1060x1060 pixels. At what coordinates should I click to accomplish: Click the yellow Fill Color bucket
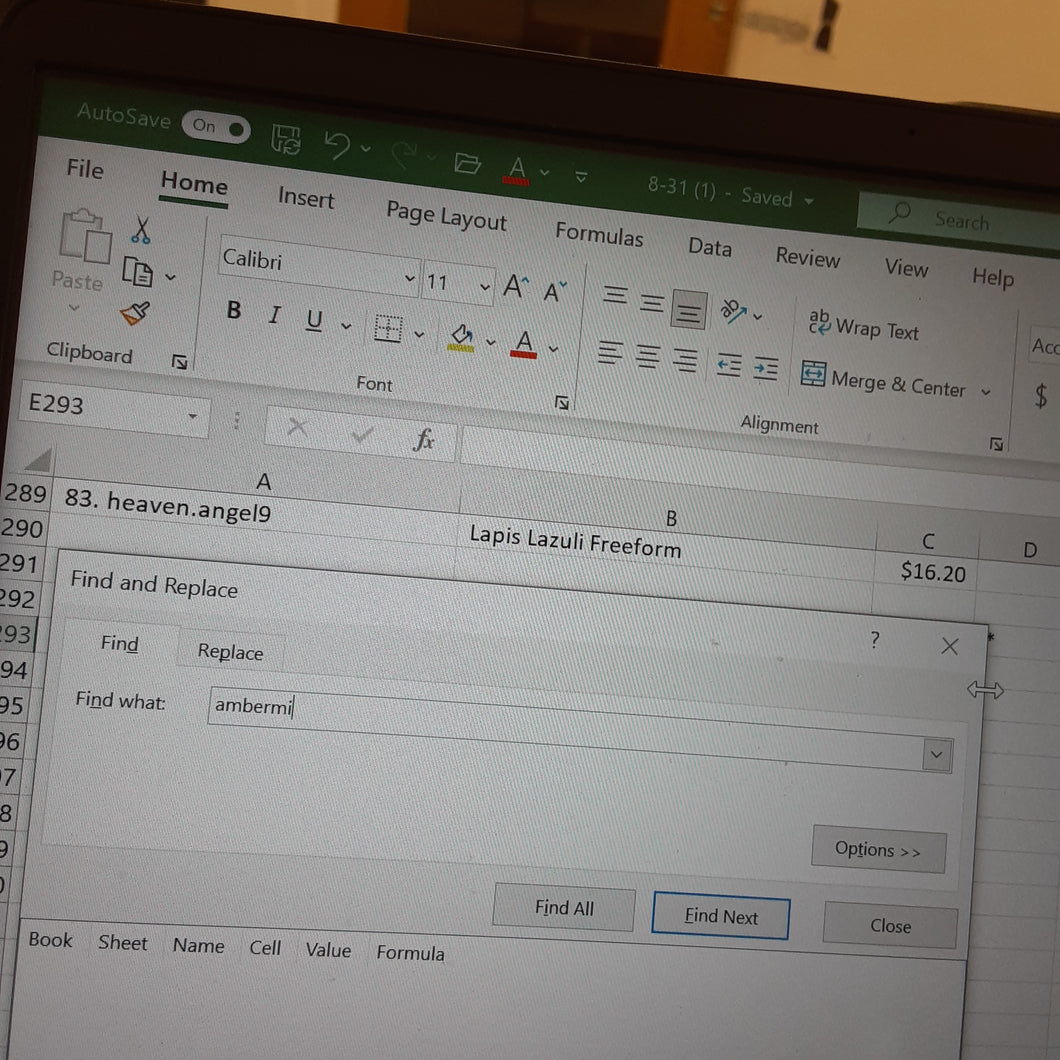(x=462, y=337)
